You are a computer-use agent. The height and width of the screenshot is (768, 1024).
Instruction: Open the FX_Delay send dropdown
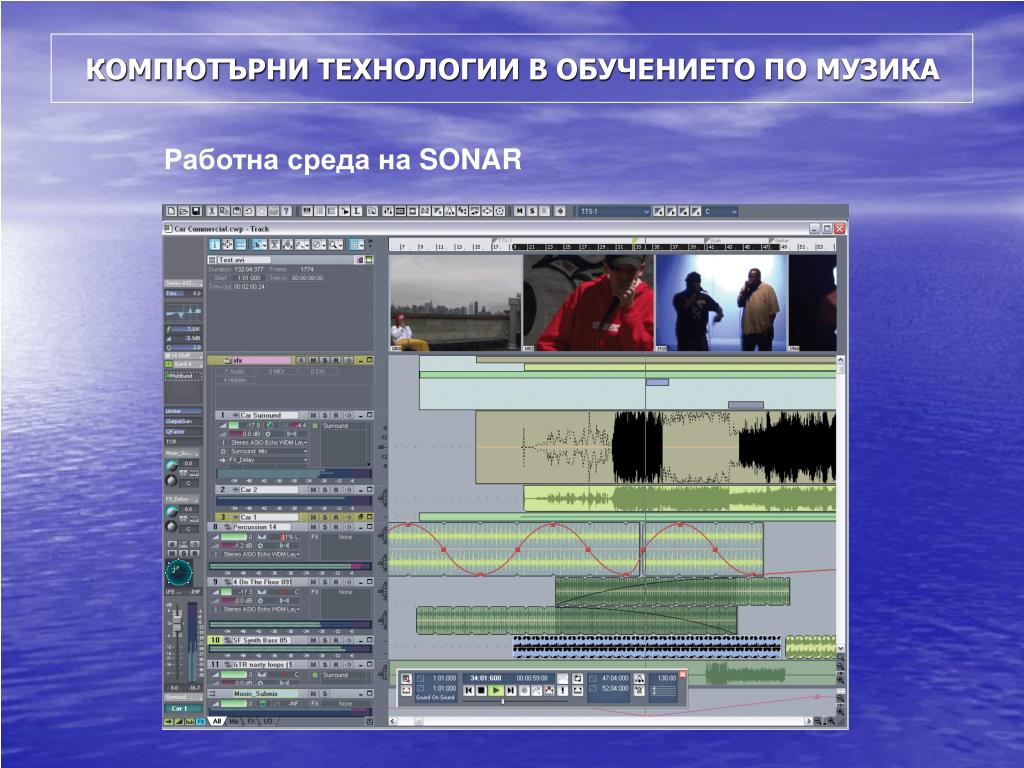(x=268, y=460)
